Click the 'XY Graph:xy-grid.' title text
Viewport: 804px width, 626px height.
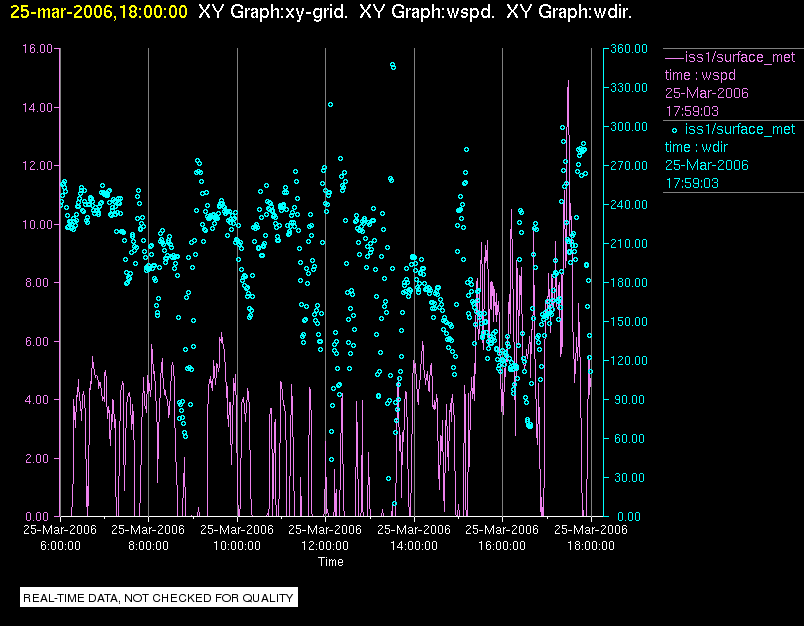pos(272,12)
